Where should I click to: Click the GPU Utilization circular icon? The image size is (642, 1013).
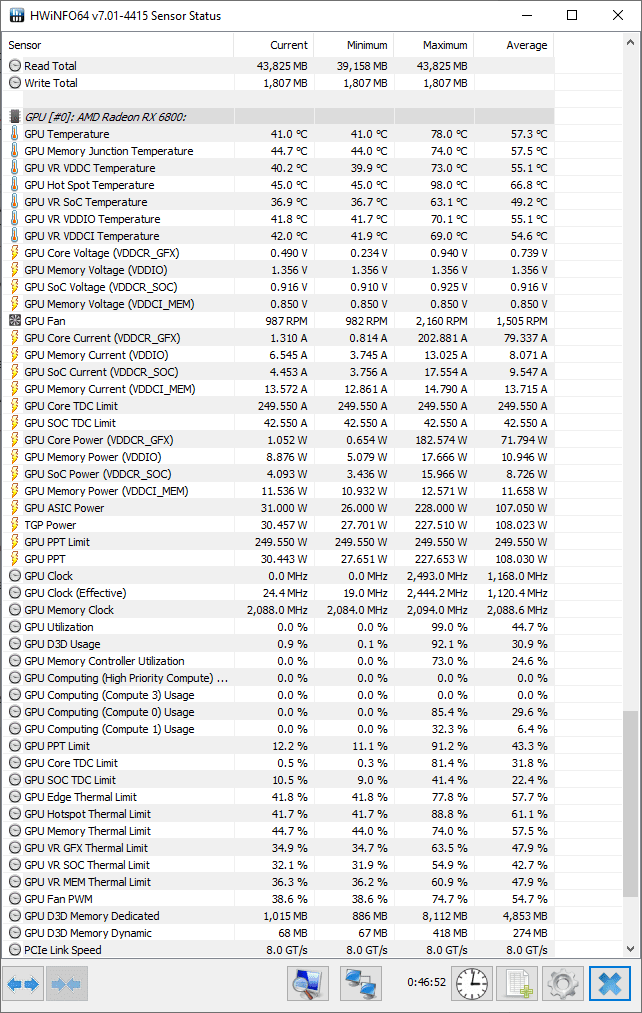click(x=15, y=627)
